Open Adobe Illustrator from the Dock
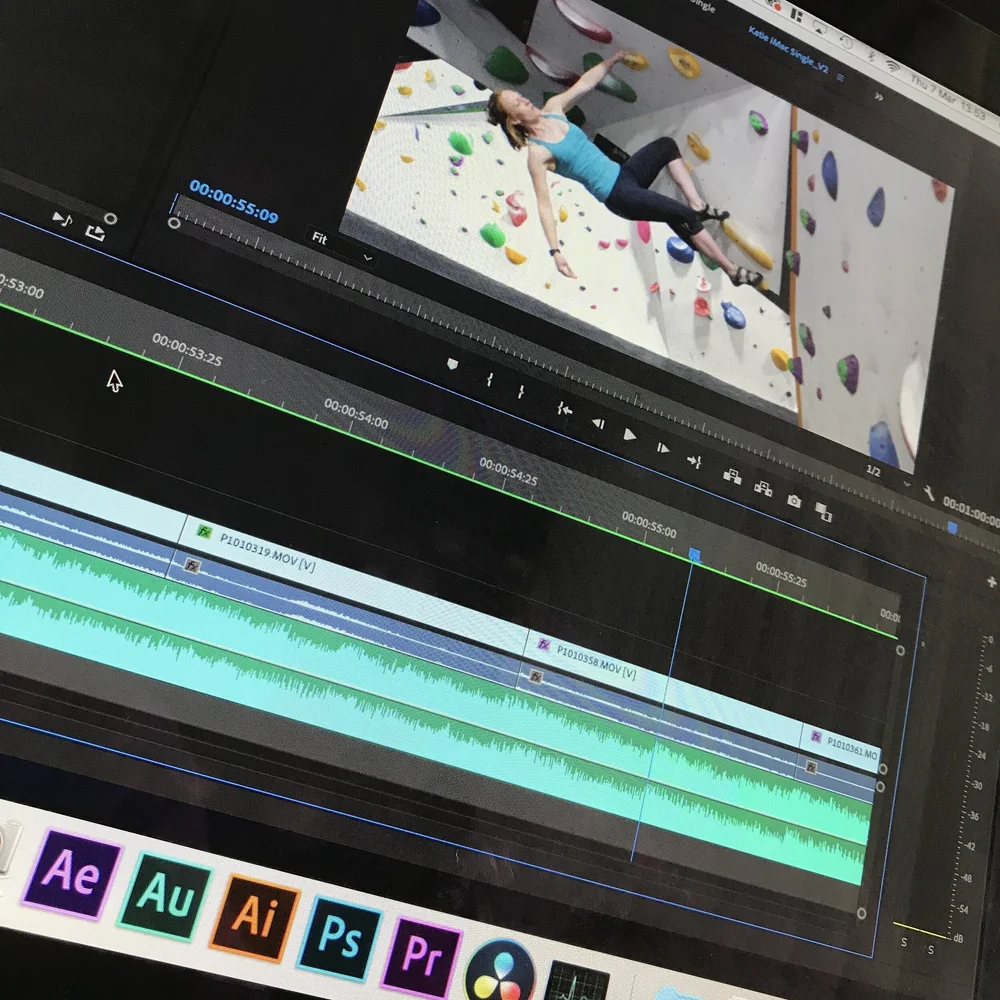Viewport: 1000px width, 1000px height. pos(254,918)
